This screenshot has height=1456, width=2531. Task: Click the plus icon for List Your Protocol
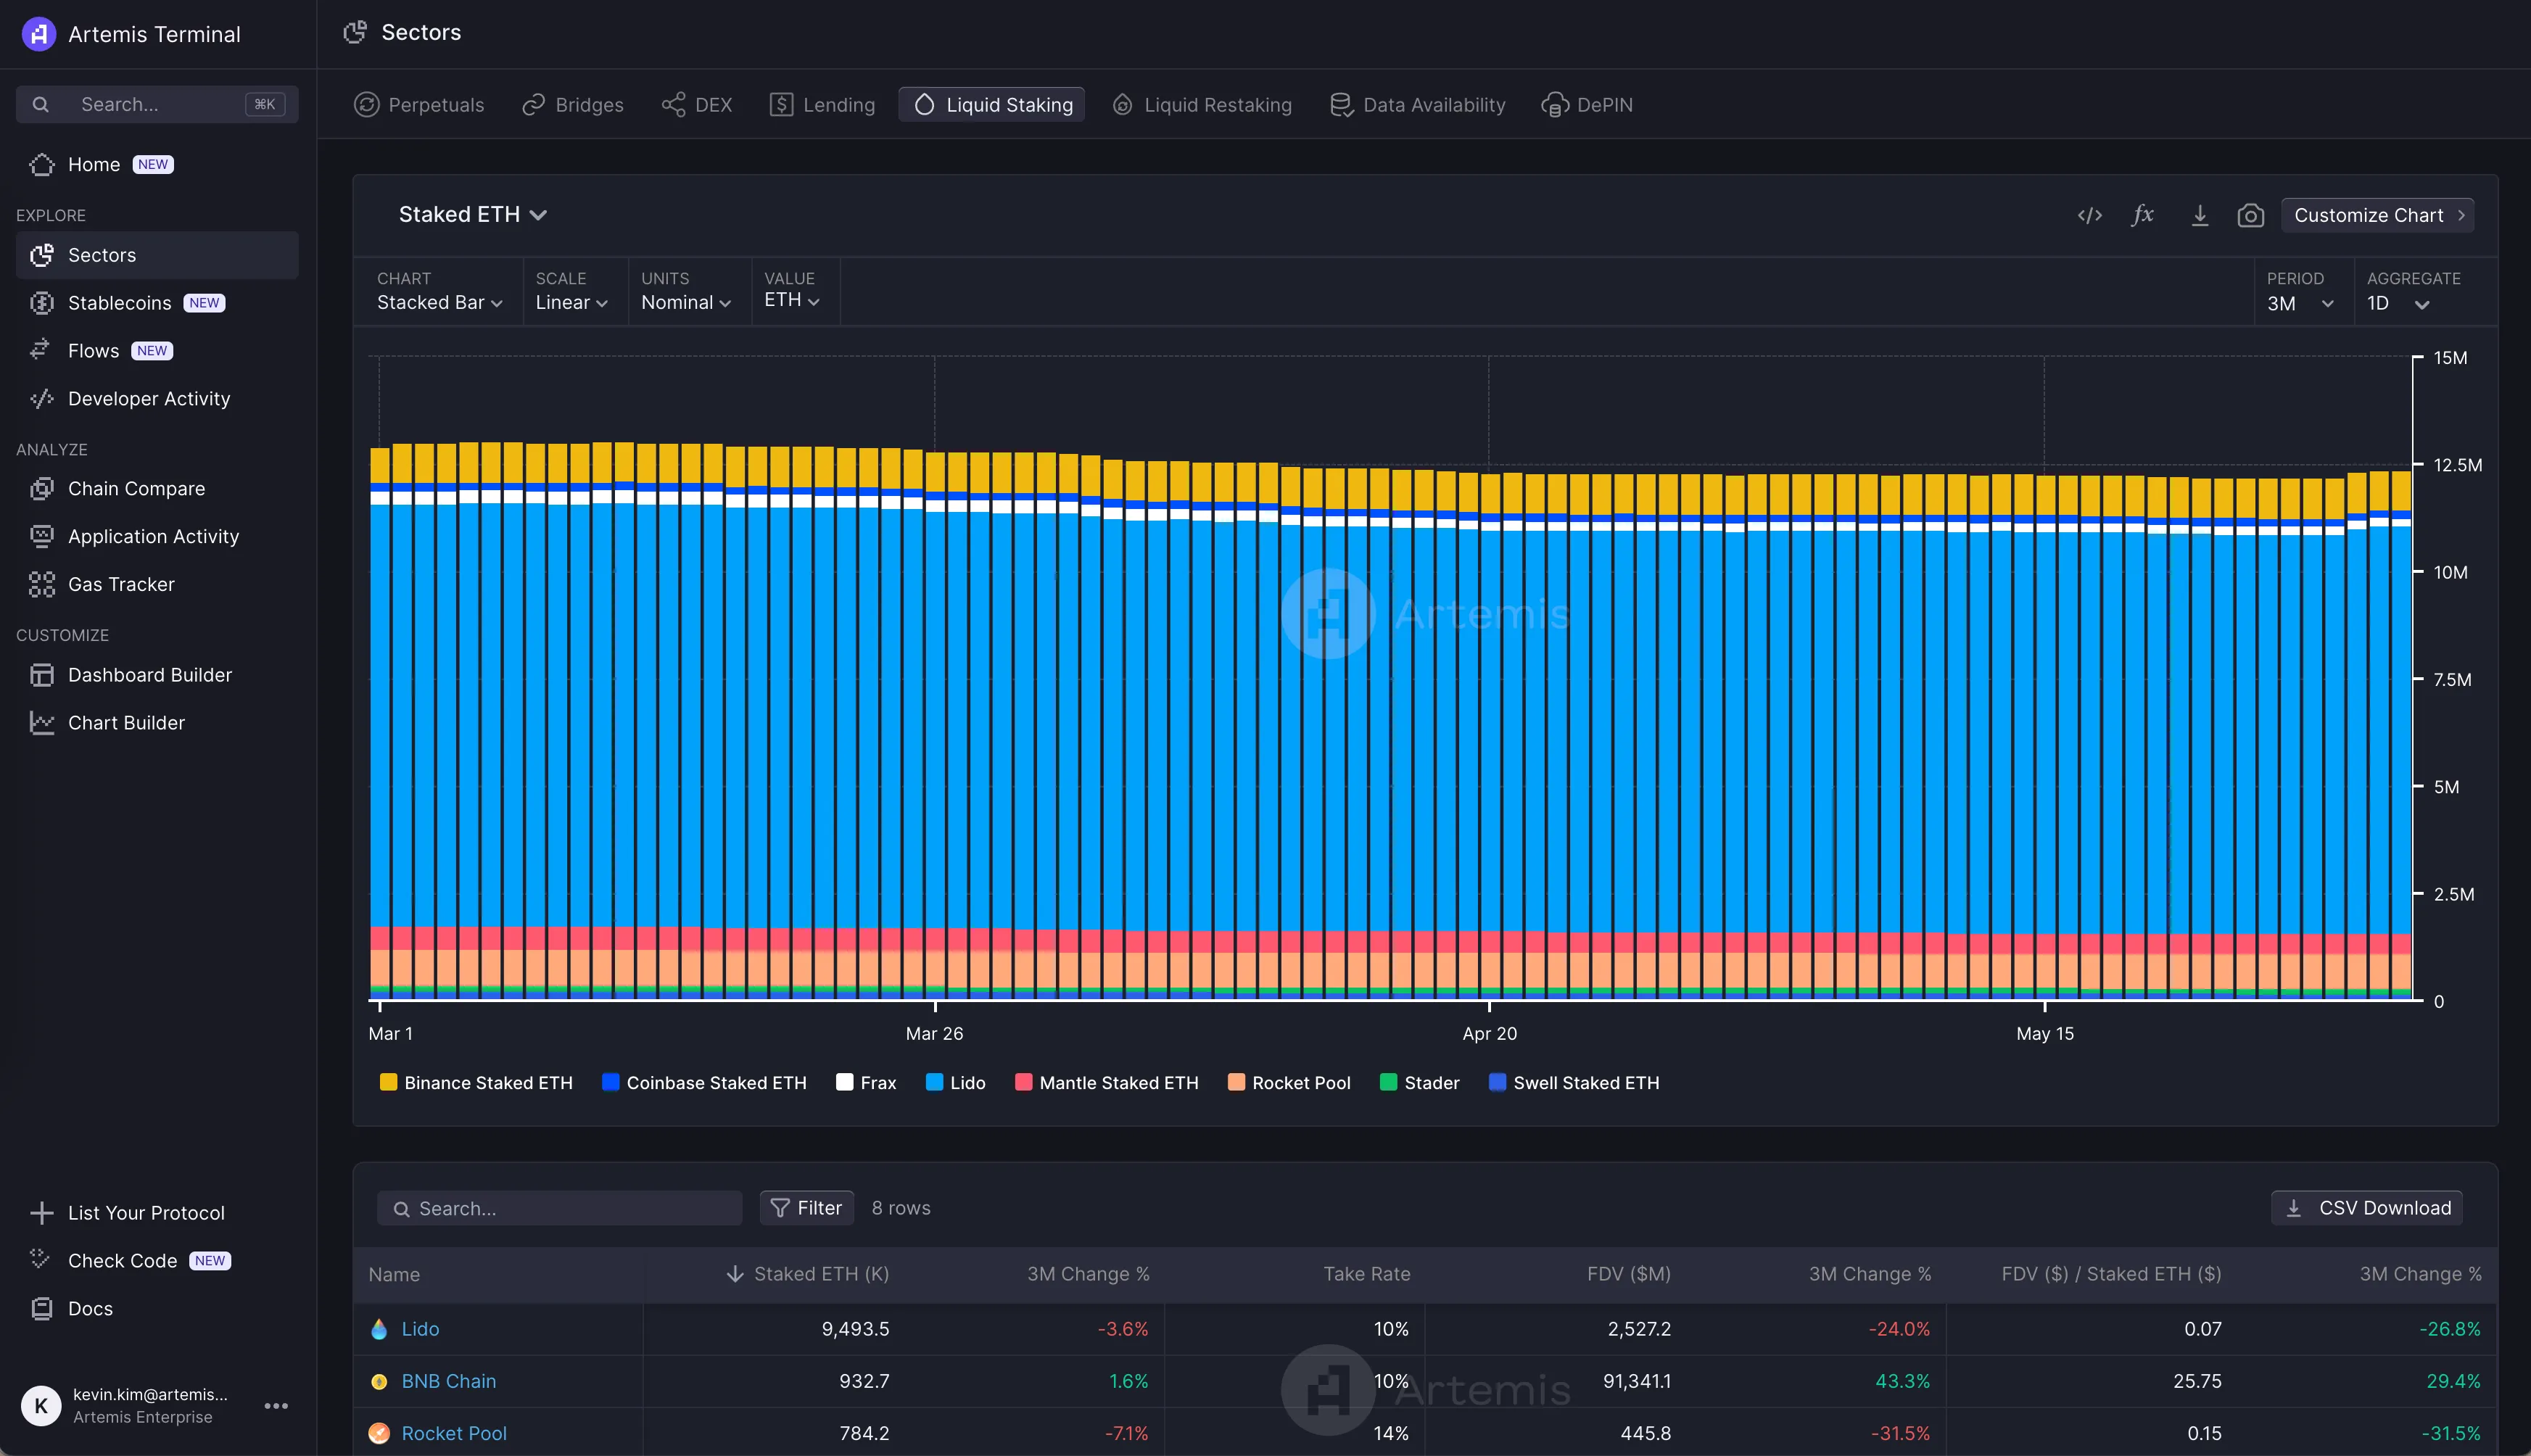coord(42,1213)
